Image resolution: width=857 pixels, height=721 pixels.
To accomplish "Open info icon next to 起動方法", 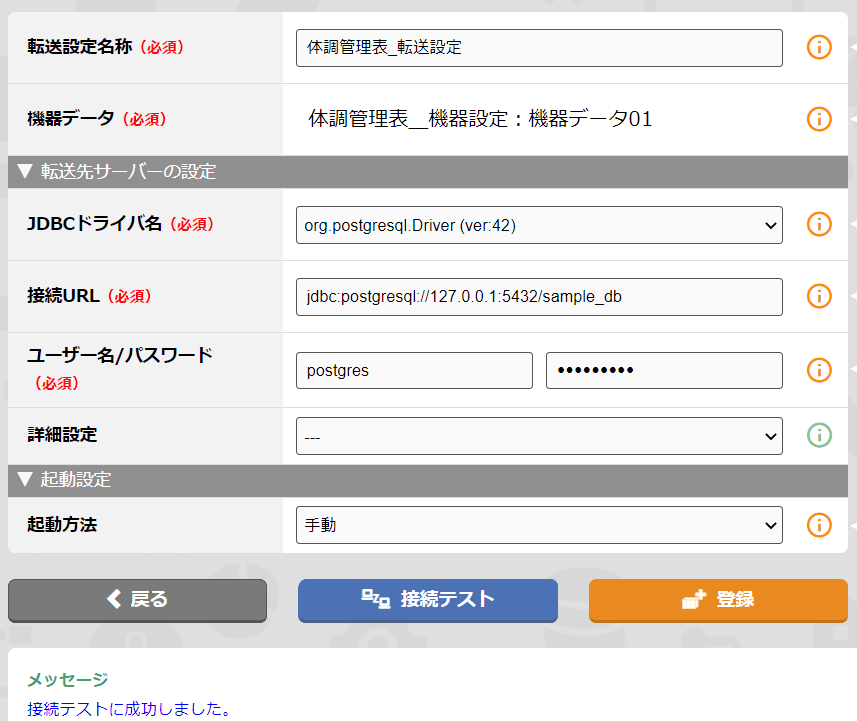I will click(x=819, y=525).
